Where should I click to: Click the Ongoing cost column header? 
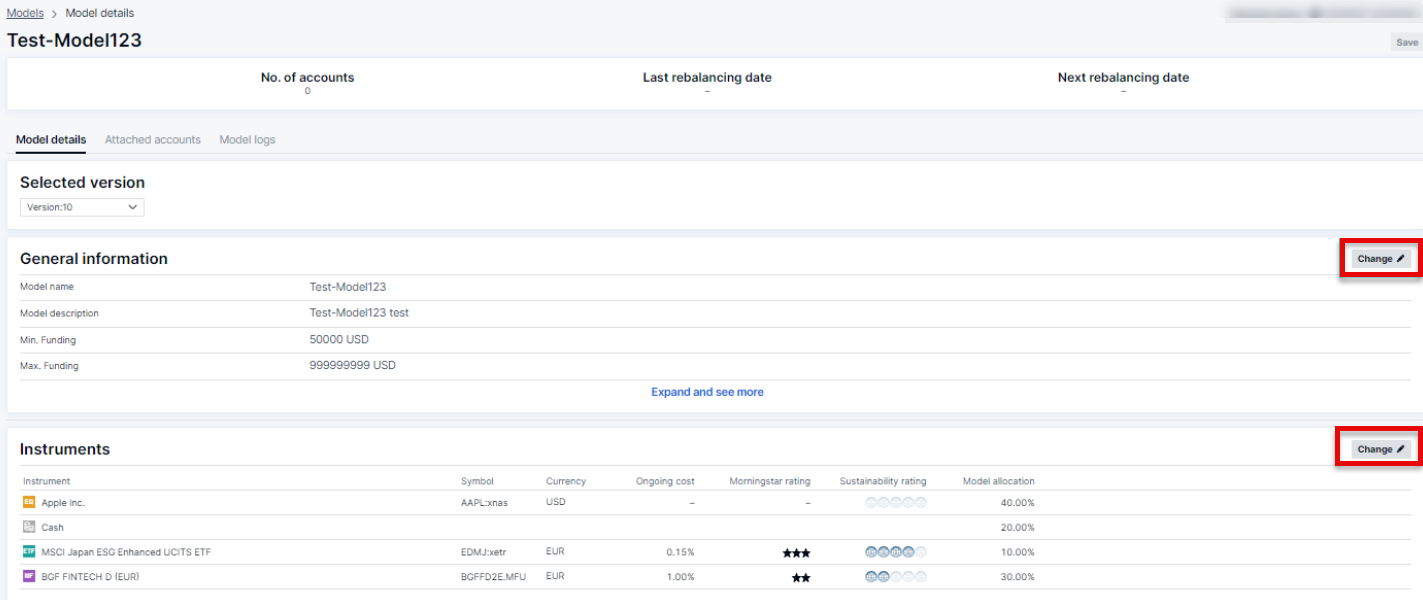pyautogui.click(x=665, y=481)
